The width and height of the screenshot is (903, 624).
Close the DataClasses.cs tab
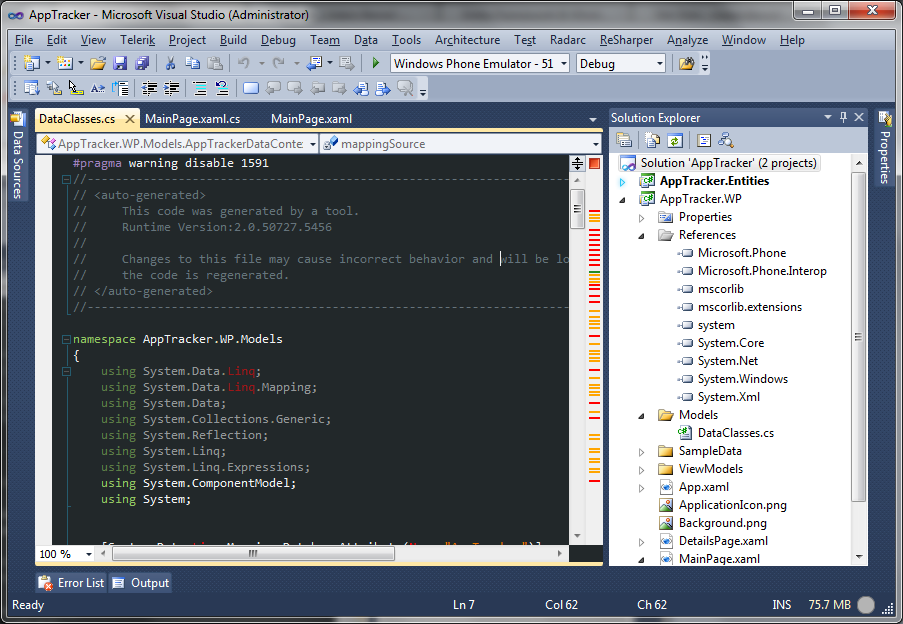pos(130,119)
